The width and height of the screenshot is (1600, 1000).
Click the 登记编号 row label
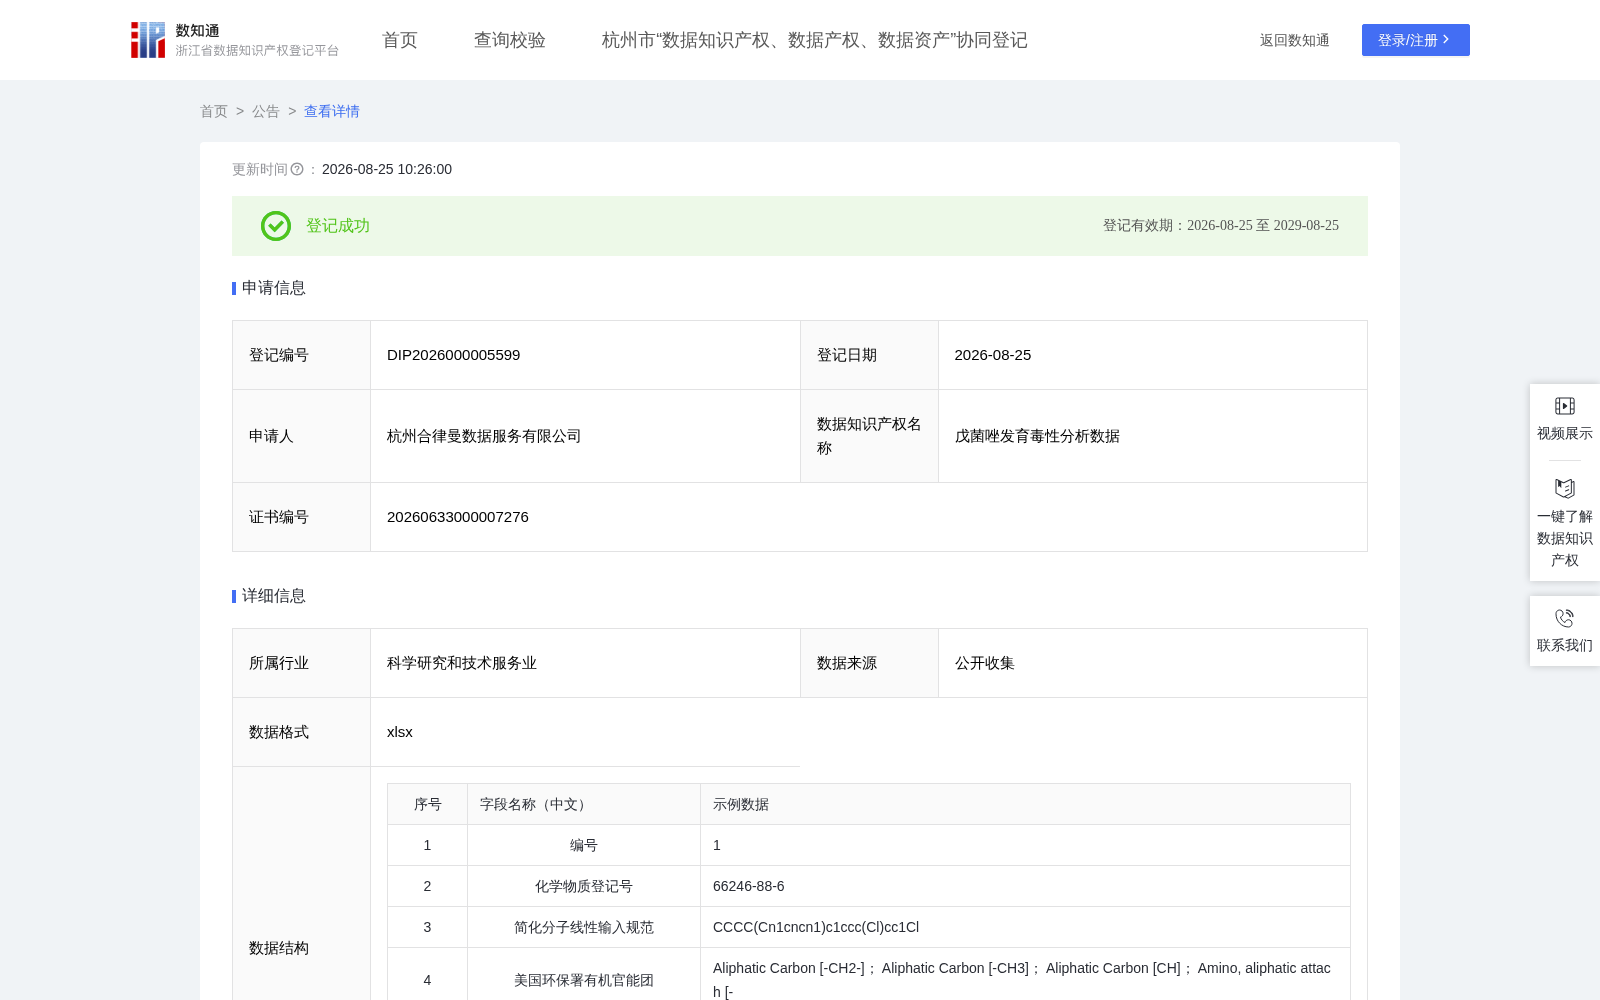279,355
